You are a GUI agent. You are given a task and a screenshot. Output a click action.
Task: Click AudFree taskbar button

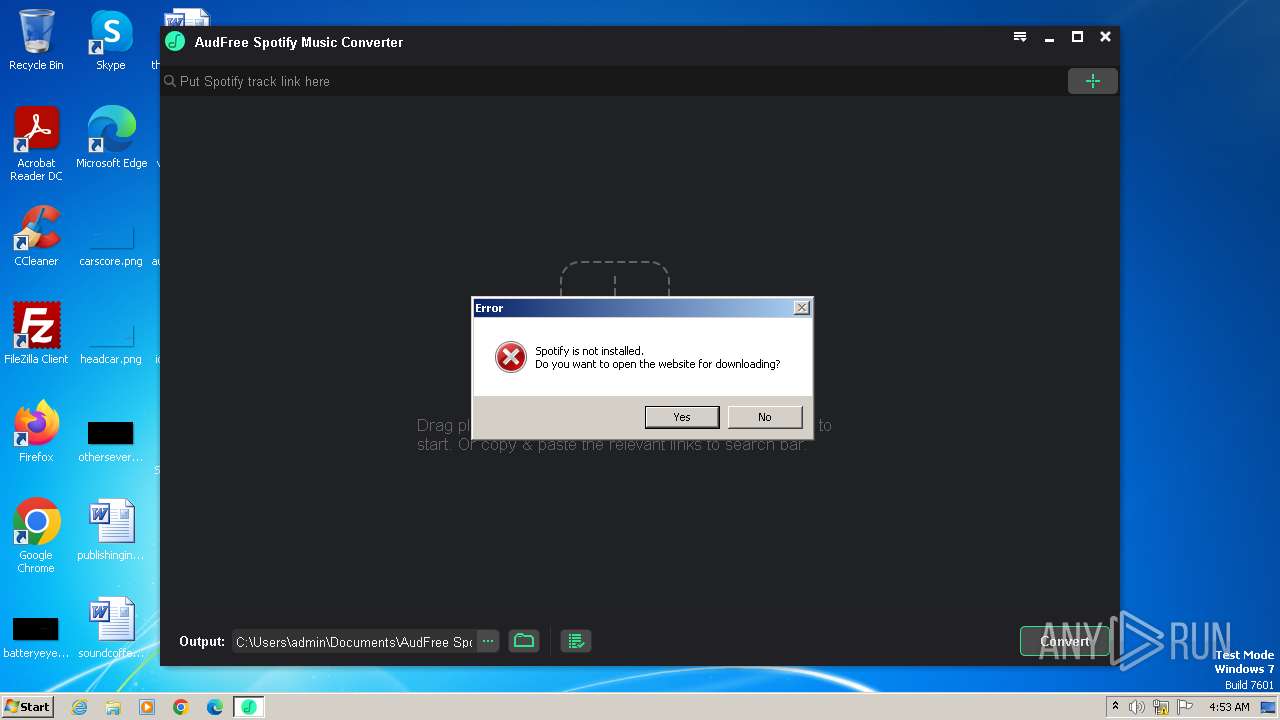tap(249, 707)
